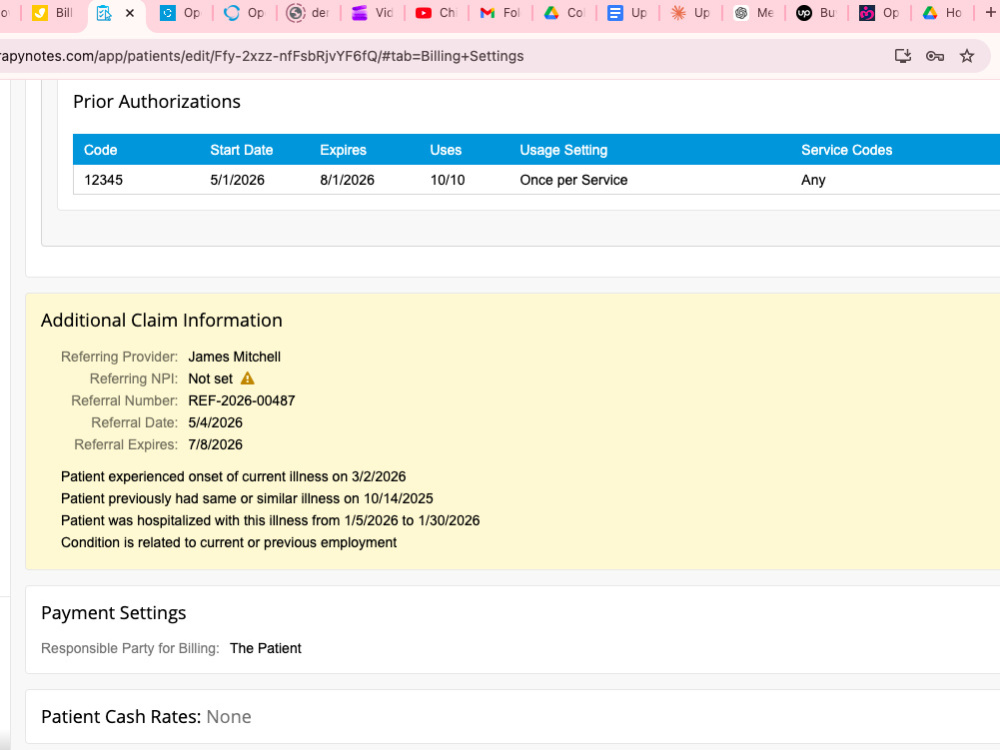The width and height of the screenshot is (1000, 750).
Task: Click 'Once per Service' usage cell
Action: 574,180
